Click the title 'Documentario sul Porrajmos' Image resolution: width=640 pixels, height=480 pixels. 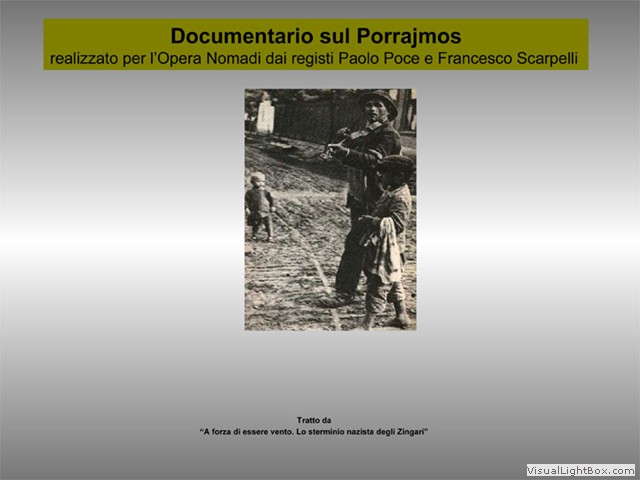coord(316,36)
